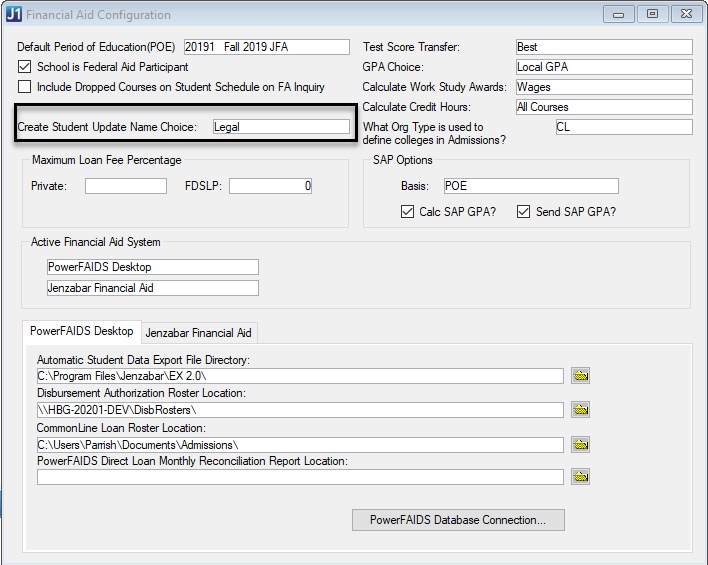708x565 pixels.
Task: Switch to the Jenzabar Financial Aid tab
Action: pos(199,332)
